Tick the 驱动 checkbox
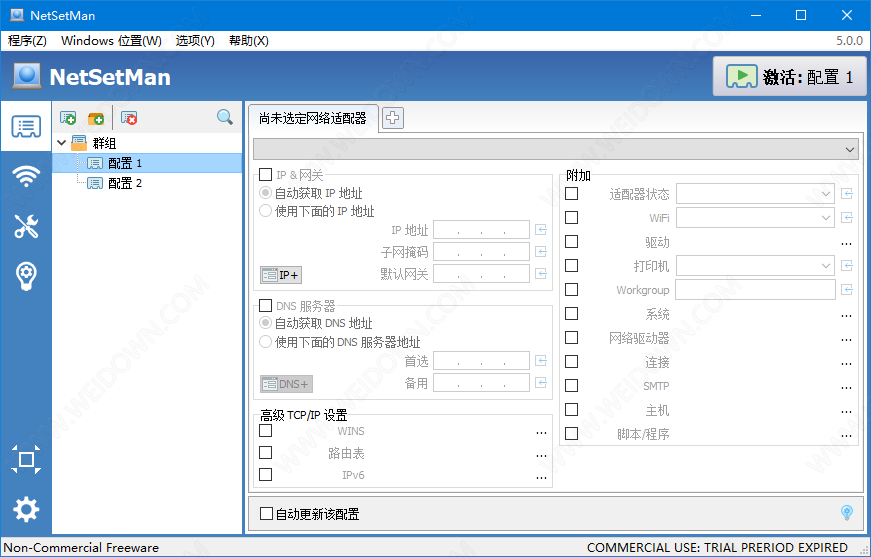The height and width of the screenshot is (557, 871). coord(572,242)
